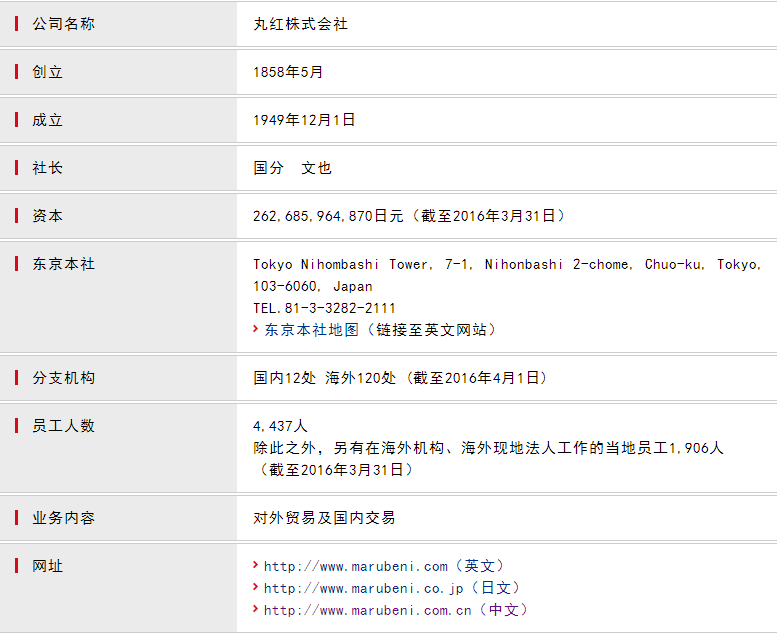This screenshot has height=637, width=777.
Task: Click the company name 丸红株式会社 text
Action: tap(300, 24)
